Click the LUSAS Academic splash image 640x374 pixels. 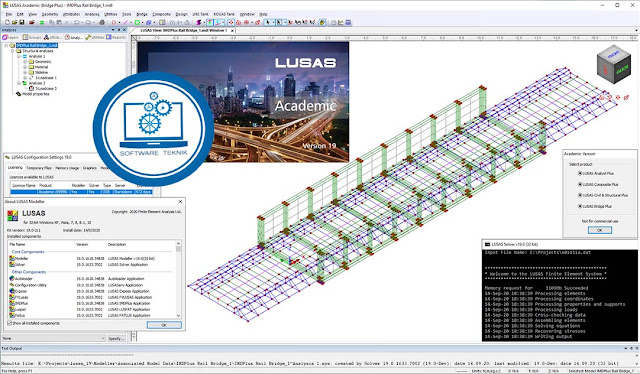(243, 102)
